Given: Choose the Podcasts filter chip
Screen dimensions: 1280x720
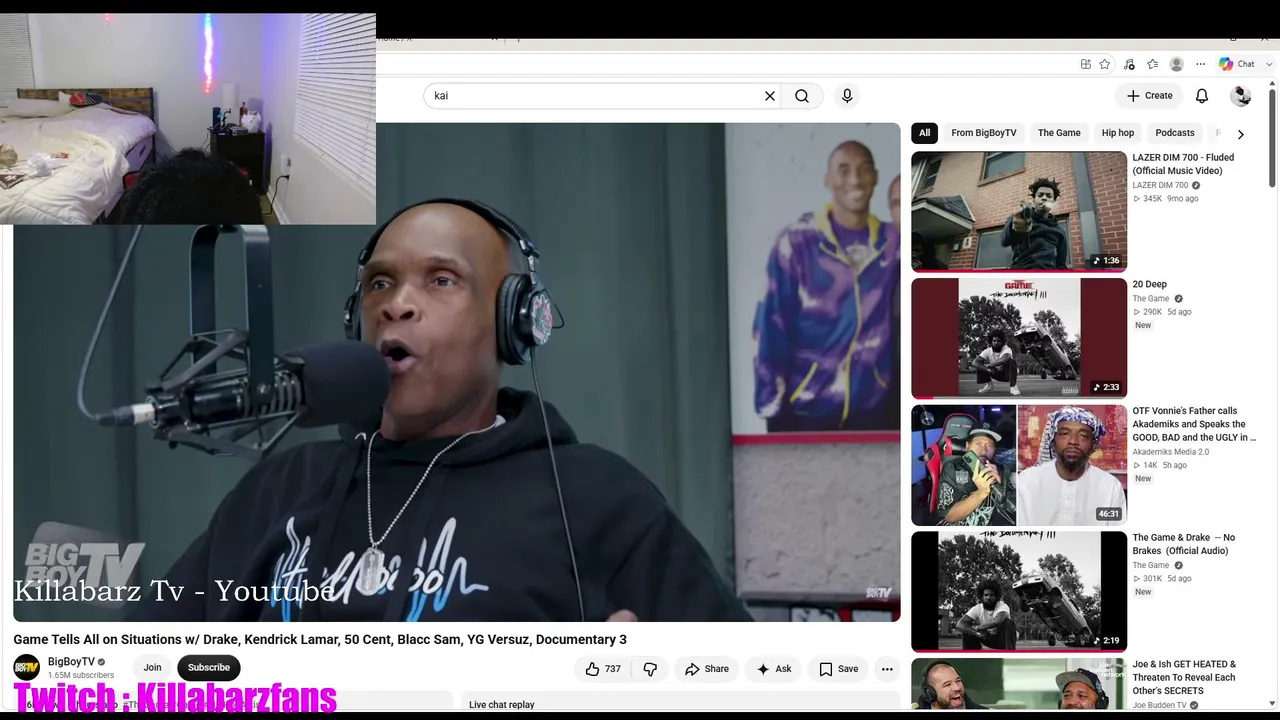Looking at the screenshot, I should (x=1175, y=133).
